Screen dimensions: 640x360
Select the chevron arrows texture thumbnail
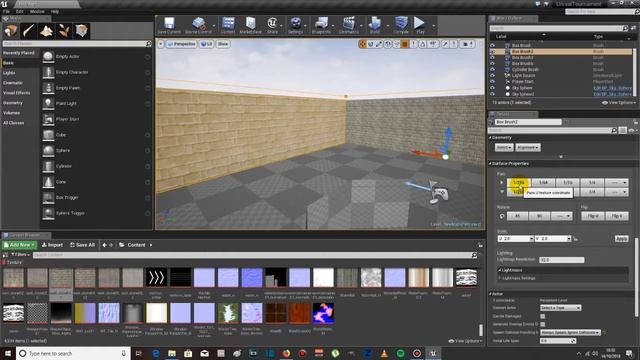click(x=156, y=278)
